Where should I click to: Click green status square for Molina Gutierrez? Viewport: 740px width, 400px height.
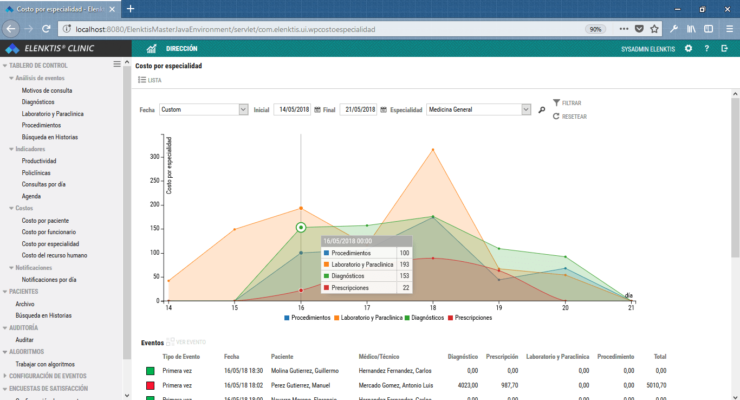[146, 370]
